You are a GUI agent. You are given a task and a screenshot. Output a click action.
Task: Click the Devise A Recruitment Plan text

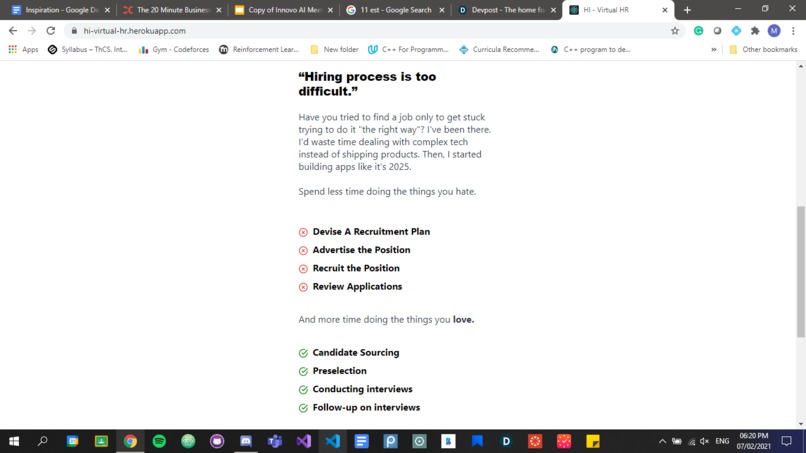[371, 232]
